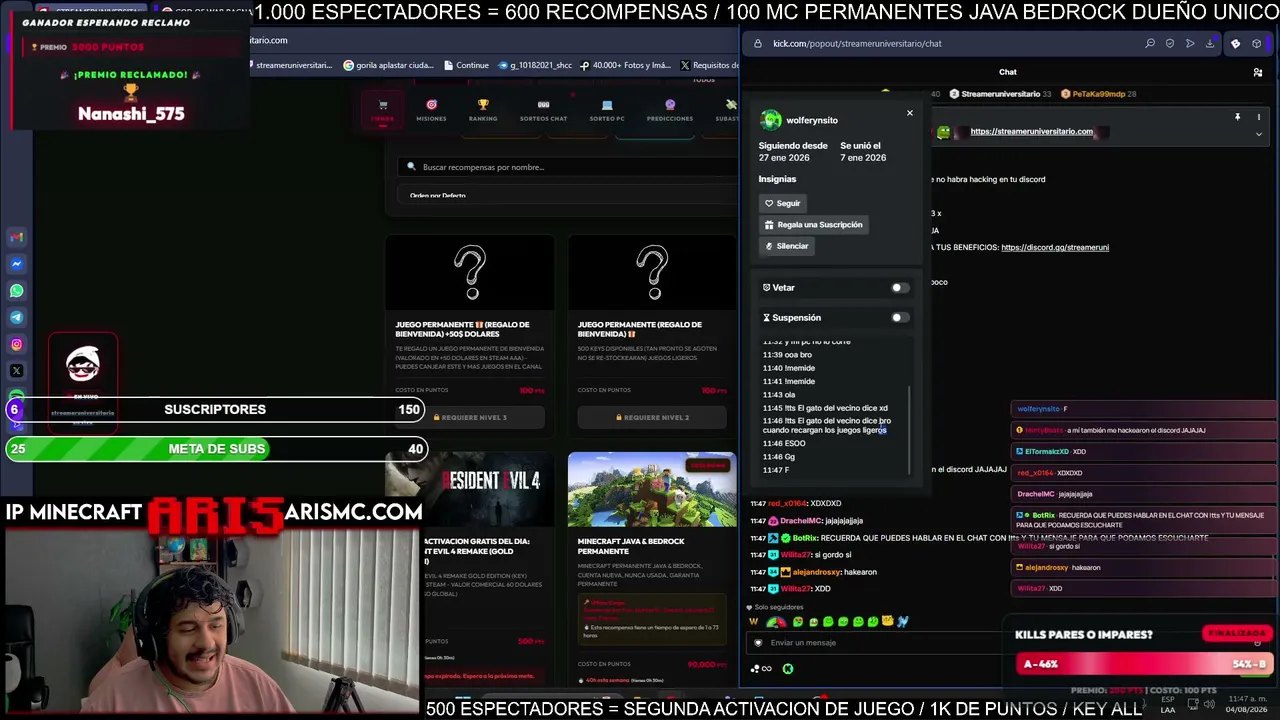The image size is (1280, 720).
Task: Open the Minecraft Java & Bedrock reward thumbnail
Action: (x=652, y=489)
